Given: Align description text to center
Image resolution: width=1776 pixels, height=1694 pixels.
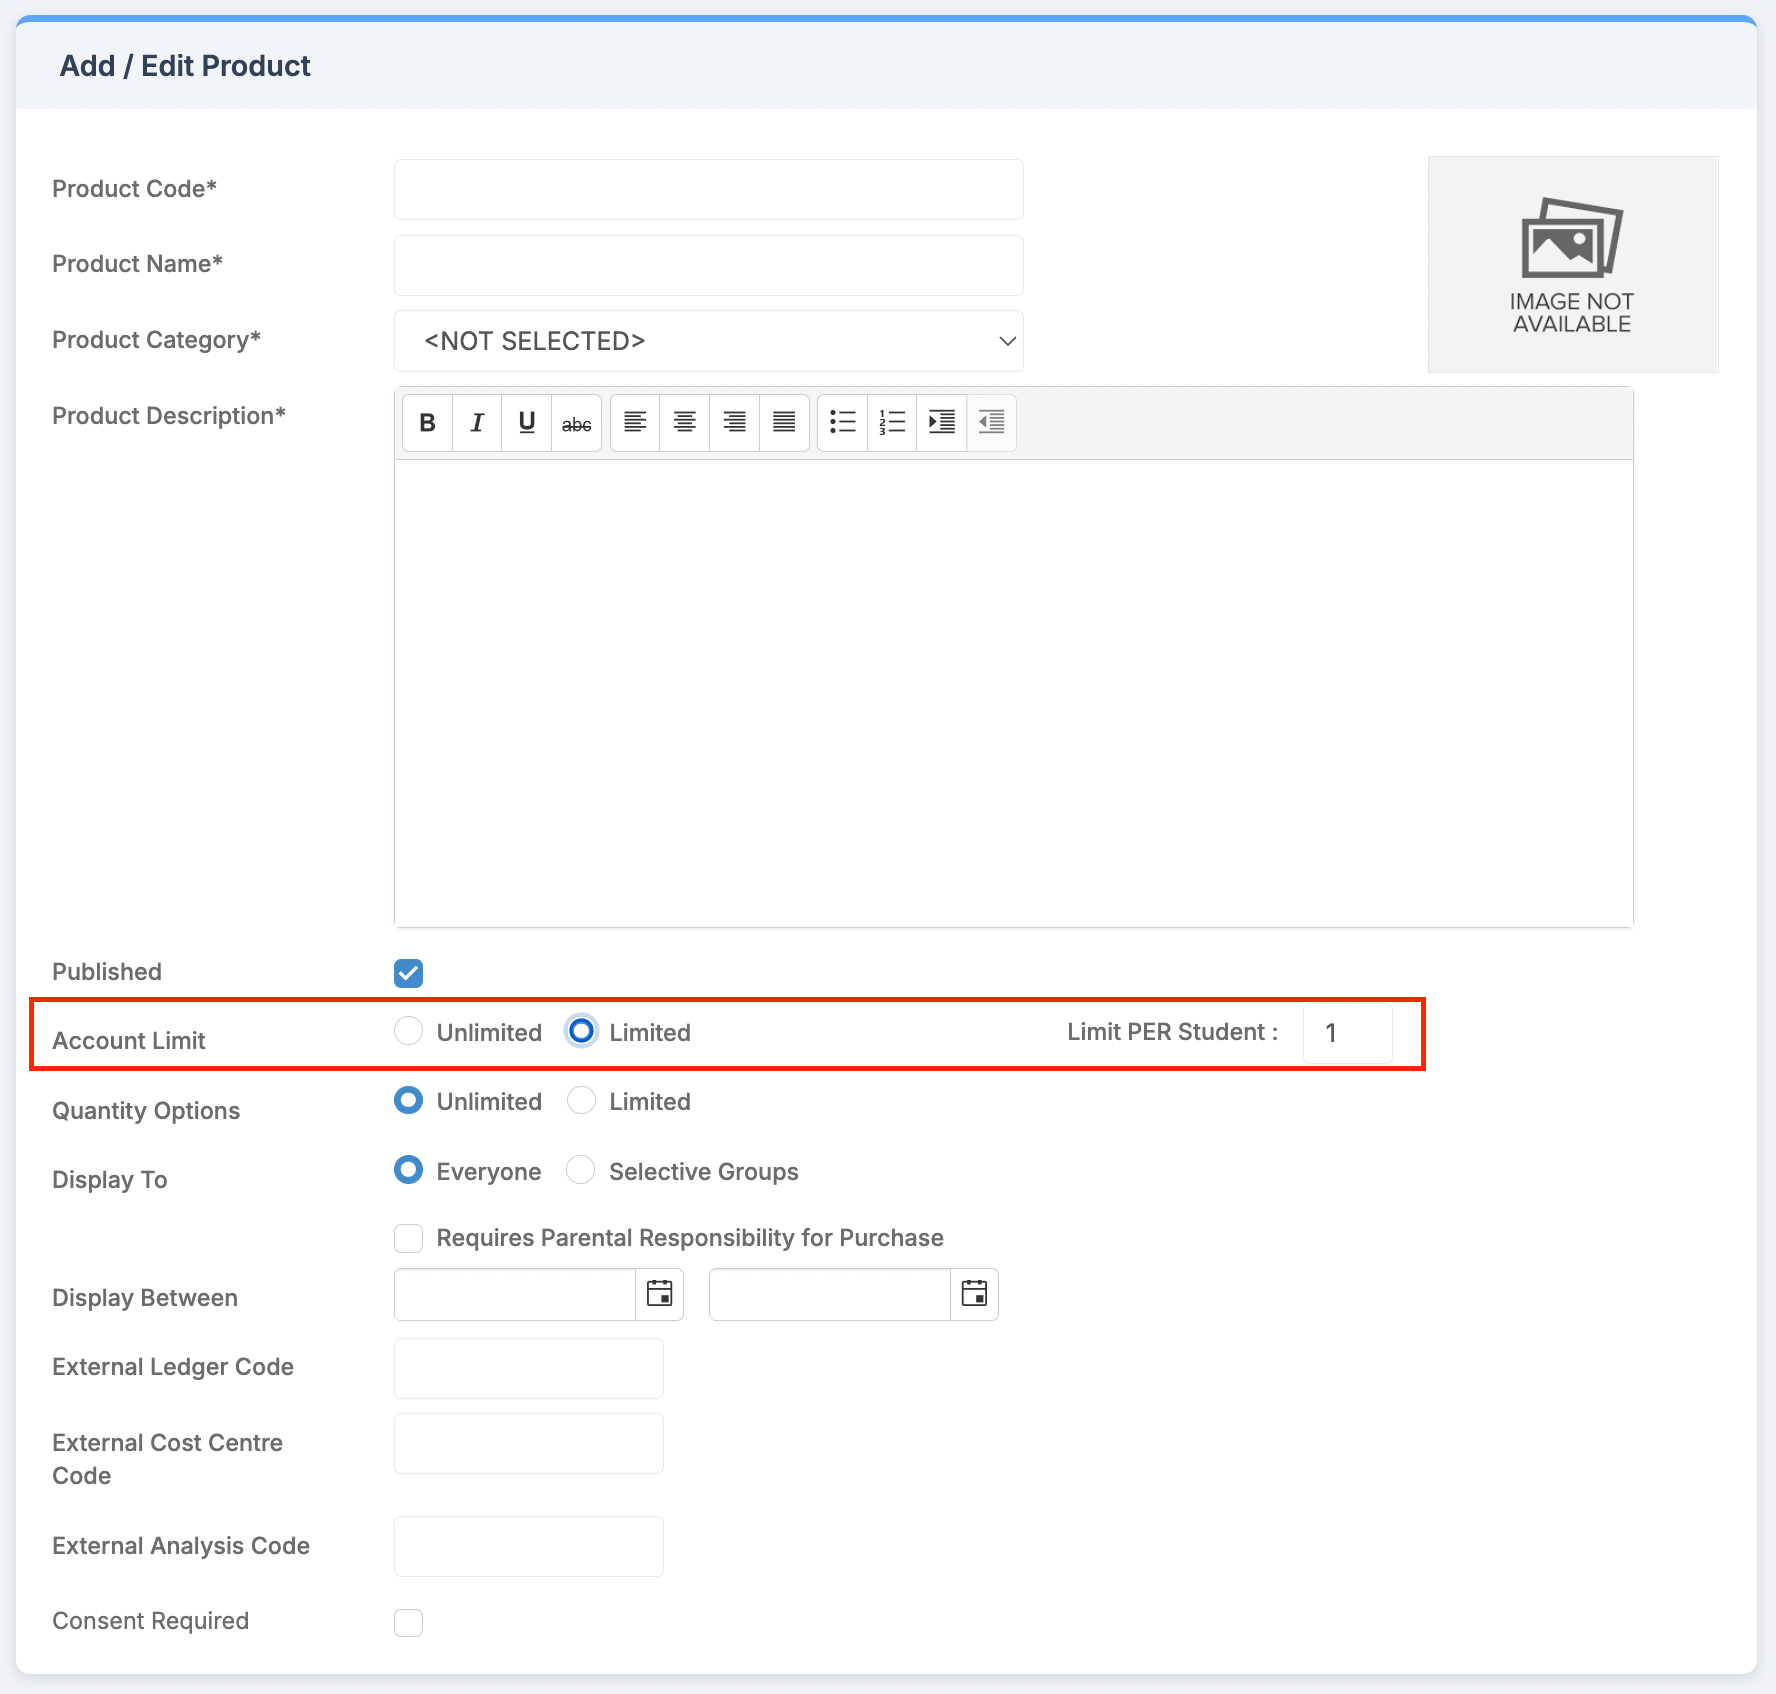Looking at the screenshot, I should (x=684, y=422).
